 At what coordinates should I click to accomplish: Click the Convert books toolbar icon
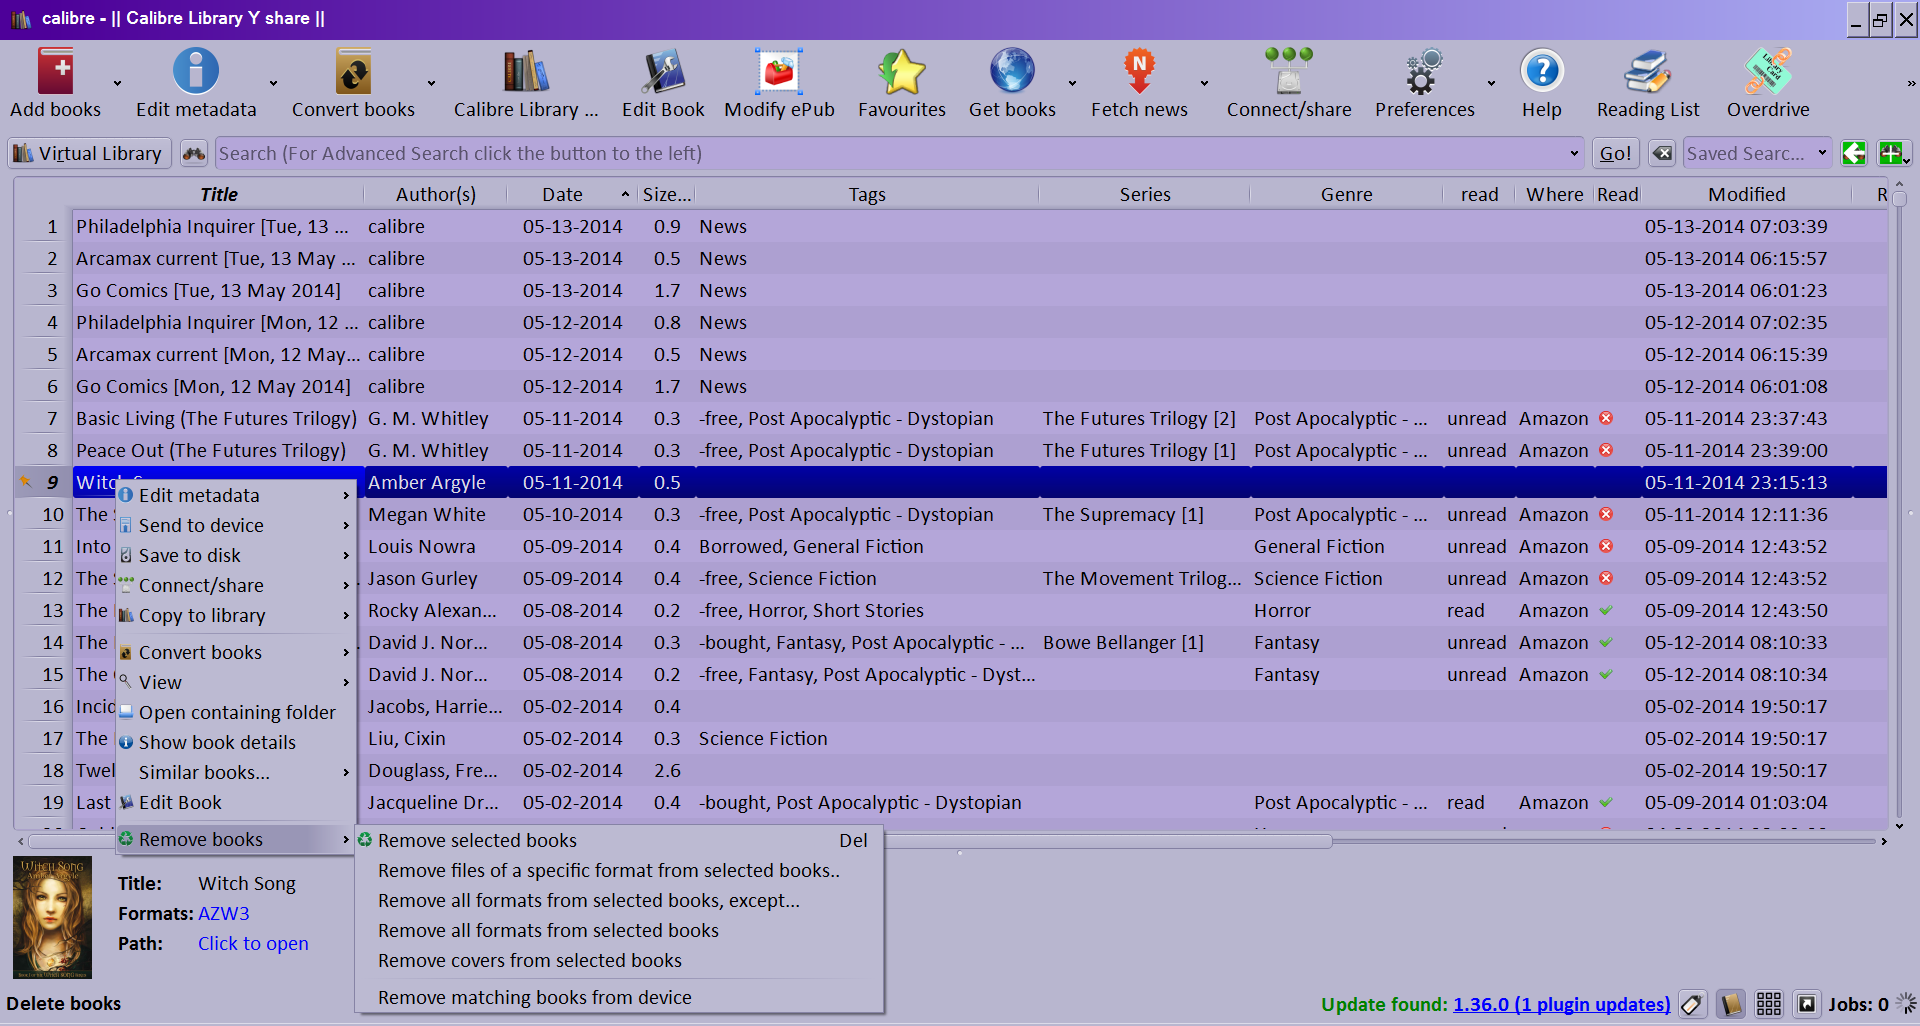(353, 72)
